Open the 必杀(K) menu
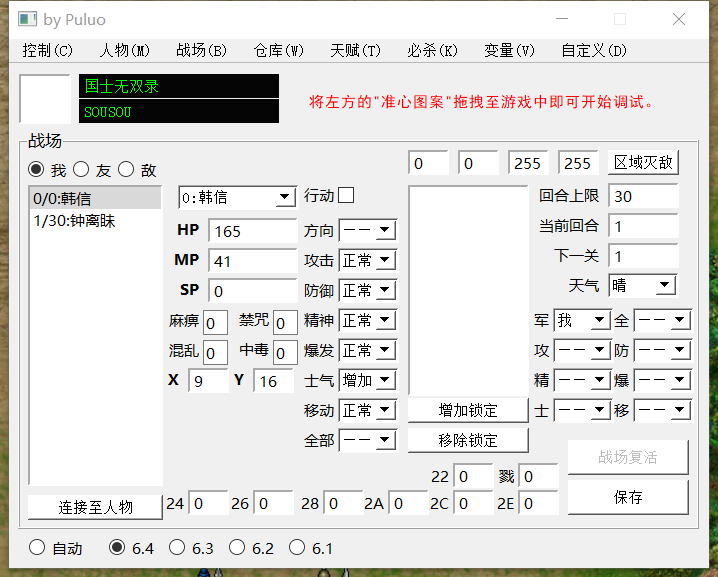The image size is (718, 577). pos(432,50)
